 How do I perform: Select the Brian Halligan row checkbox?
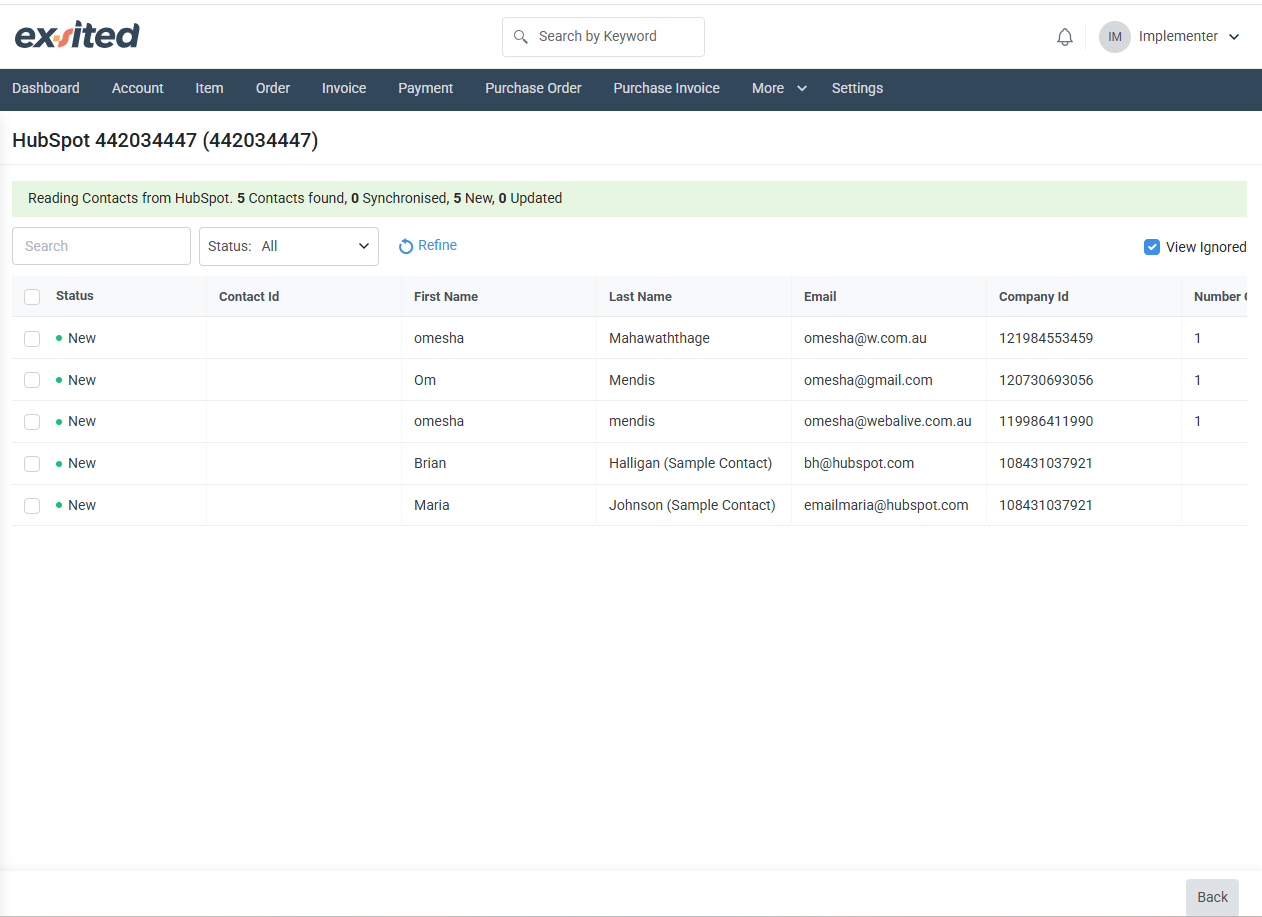click(32, 464)
